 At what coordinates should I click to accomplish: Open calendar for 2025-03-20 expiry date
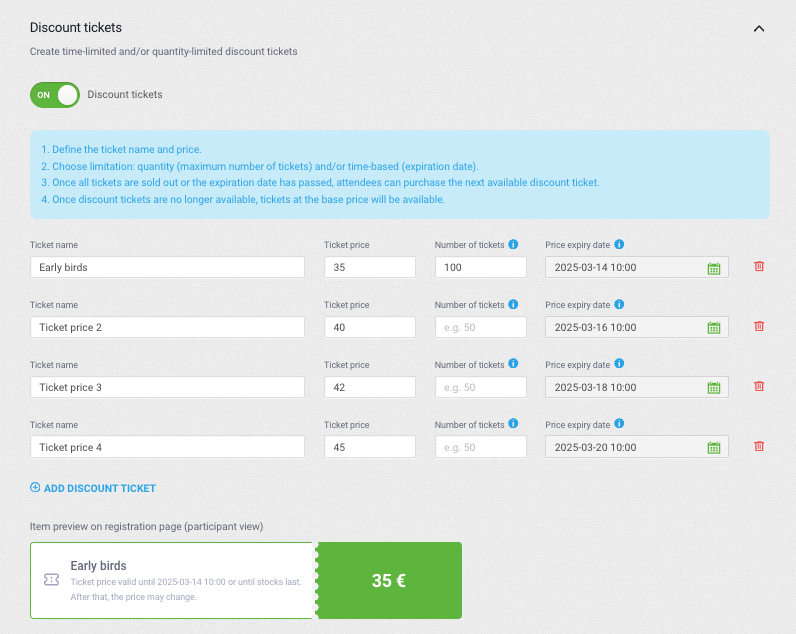tap(714, 448)
